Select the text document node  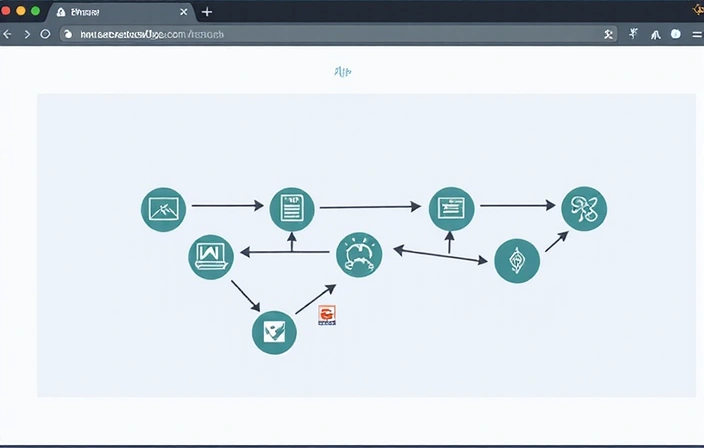pyautogui.click(x=292, y=208)
